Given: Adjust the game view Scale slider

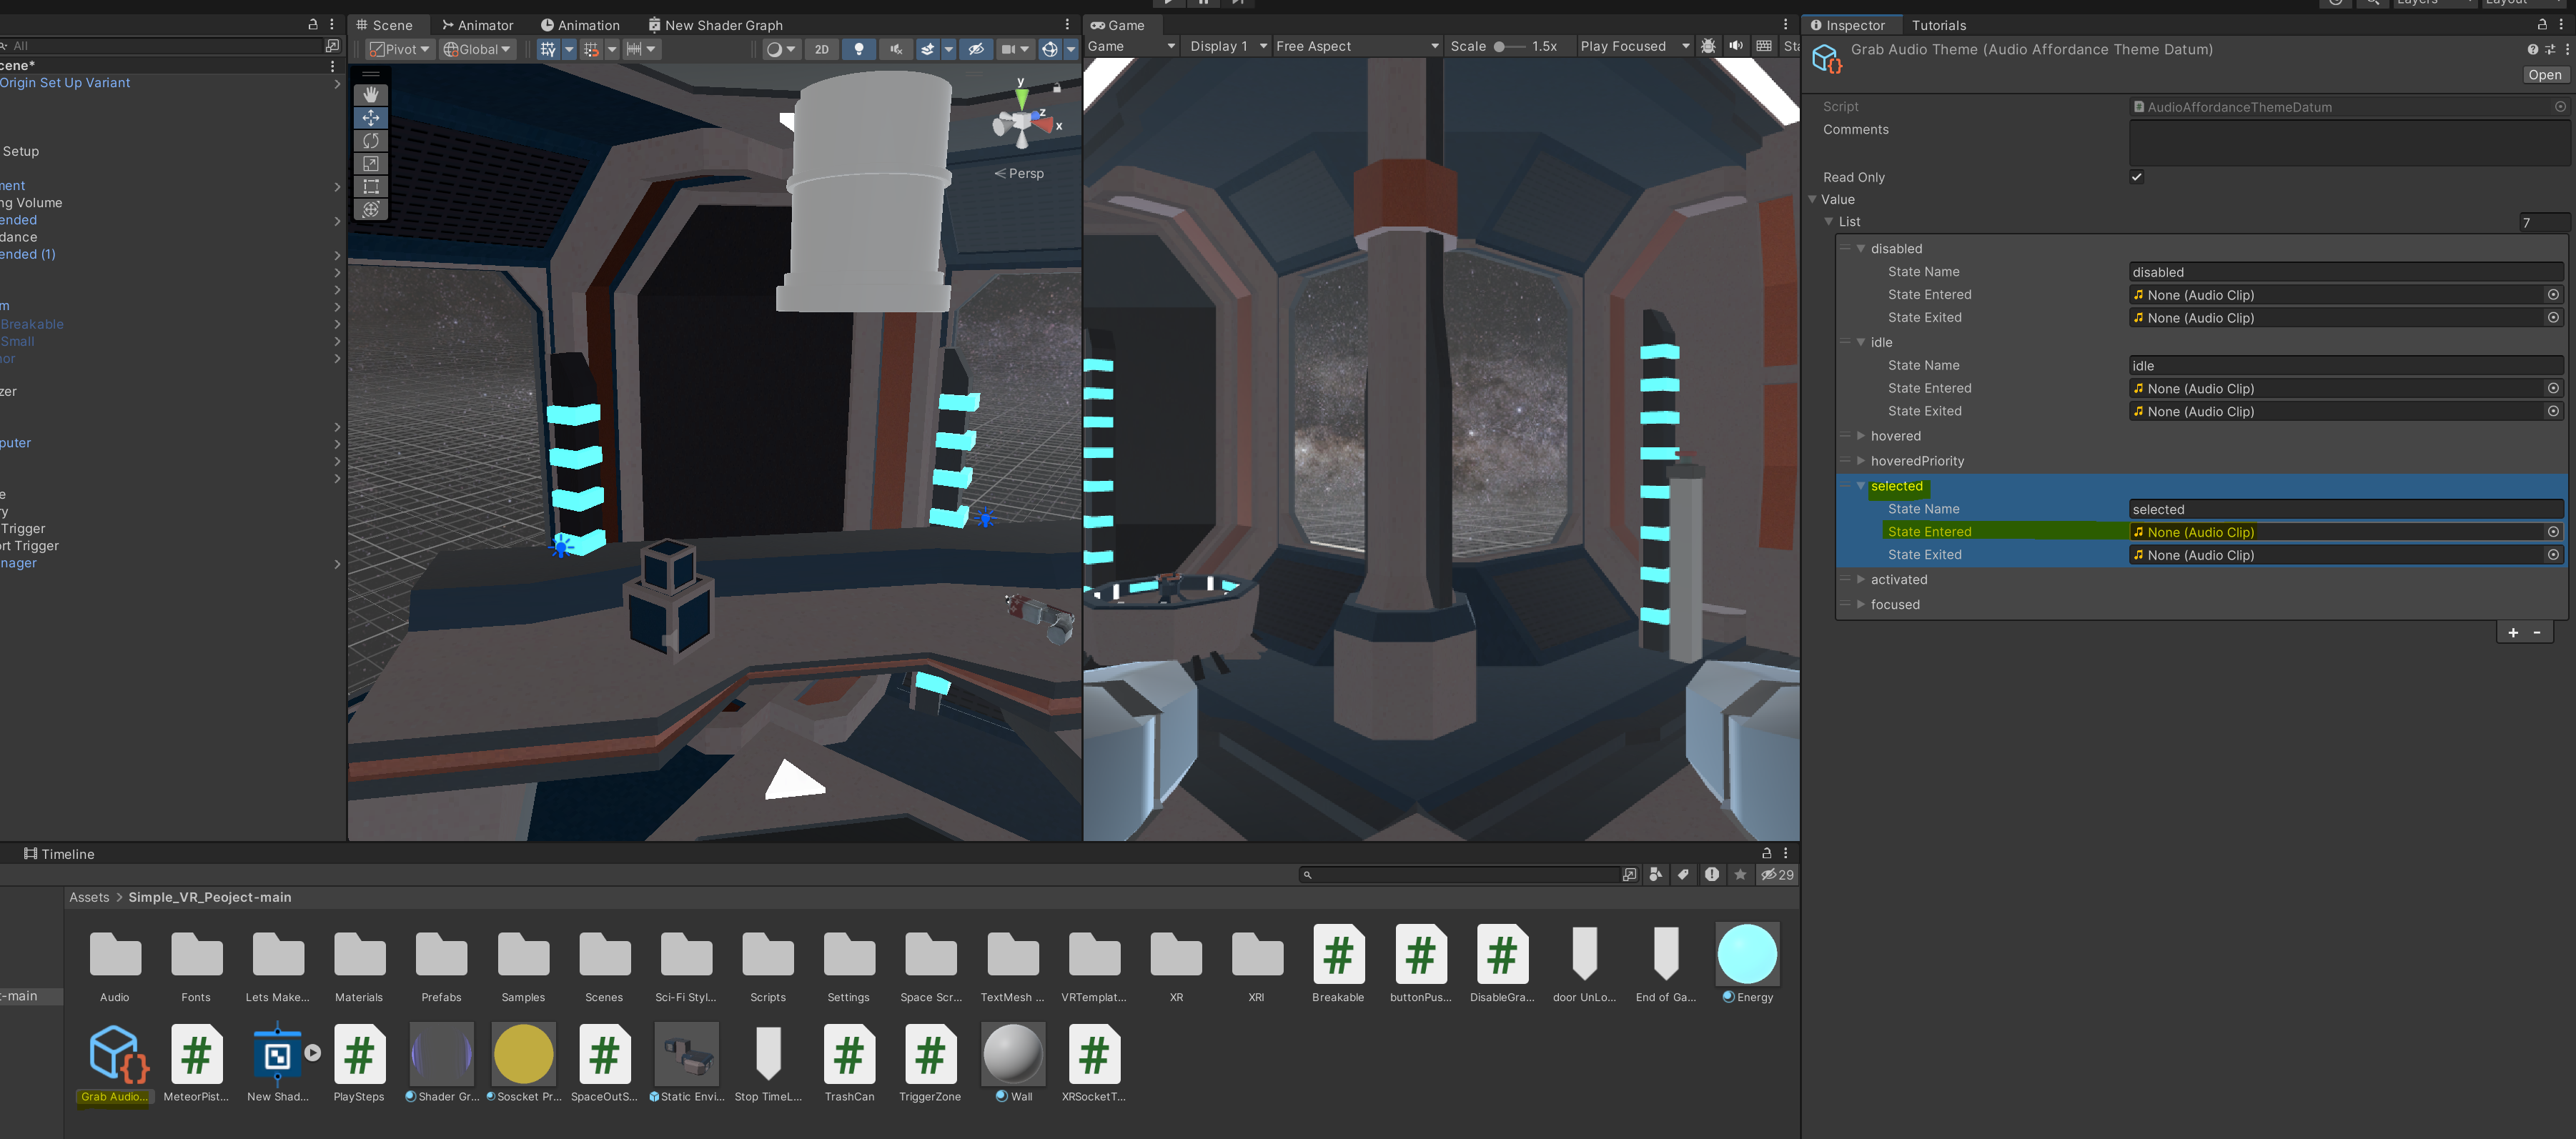Looking at the screenshot, I should click(1499, 46).
